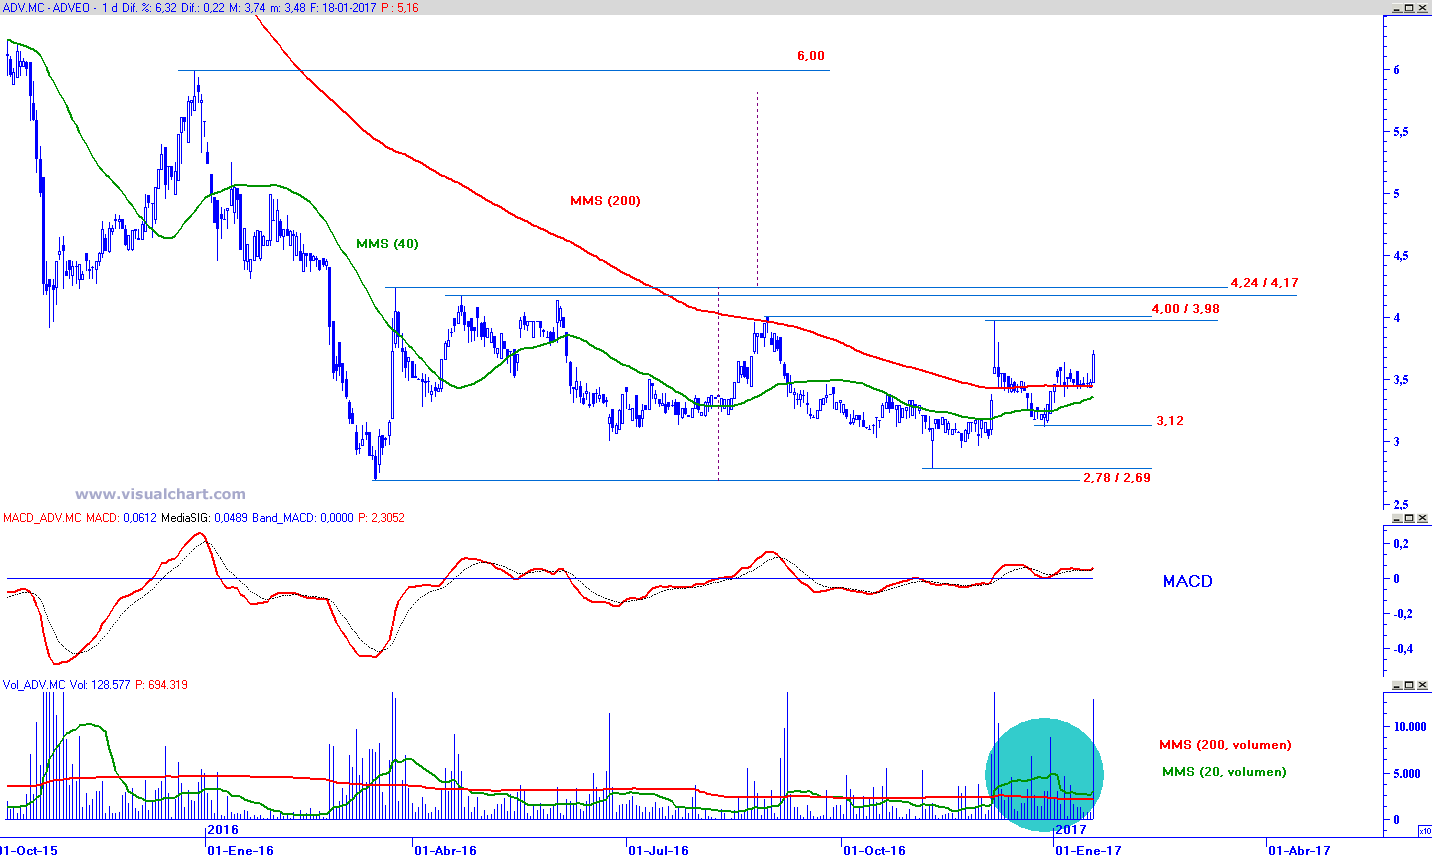The image size is (1432, 857).
Task: Close the MACD indicator pane
Action: (x=1423, y=518)
